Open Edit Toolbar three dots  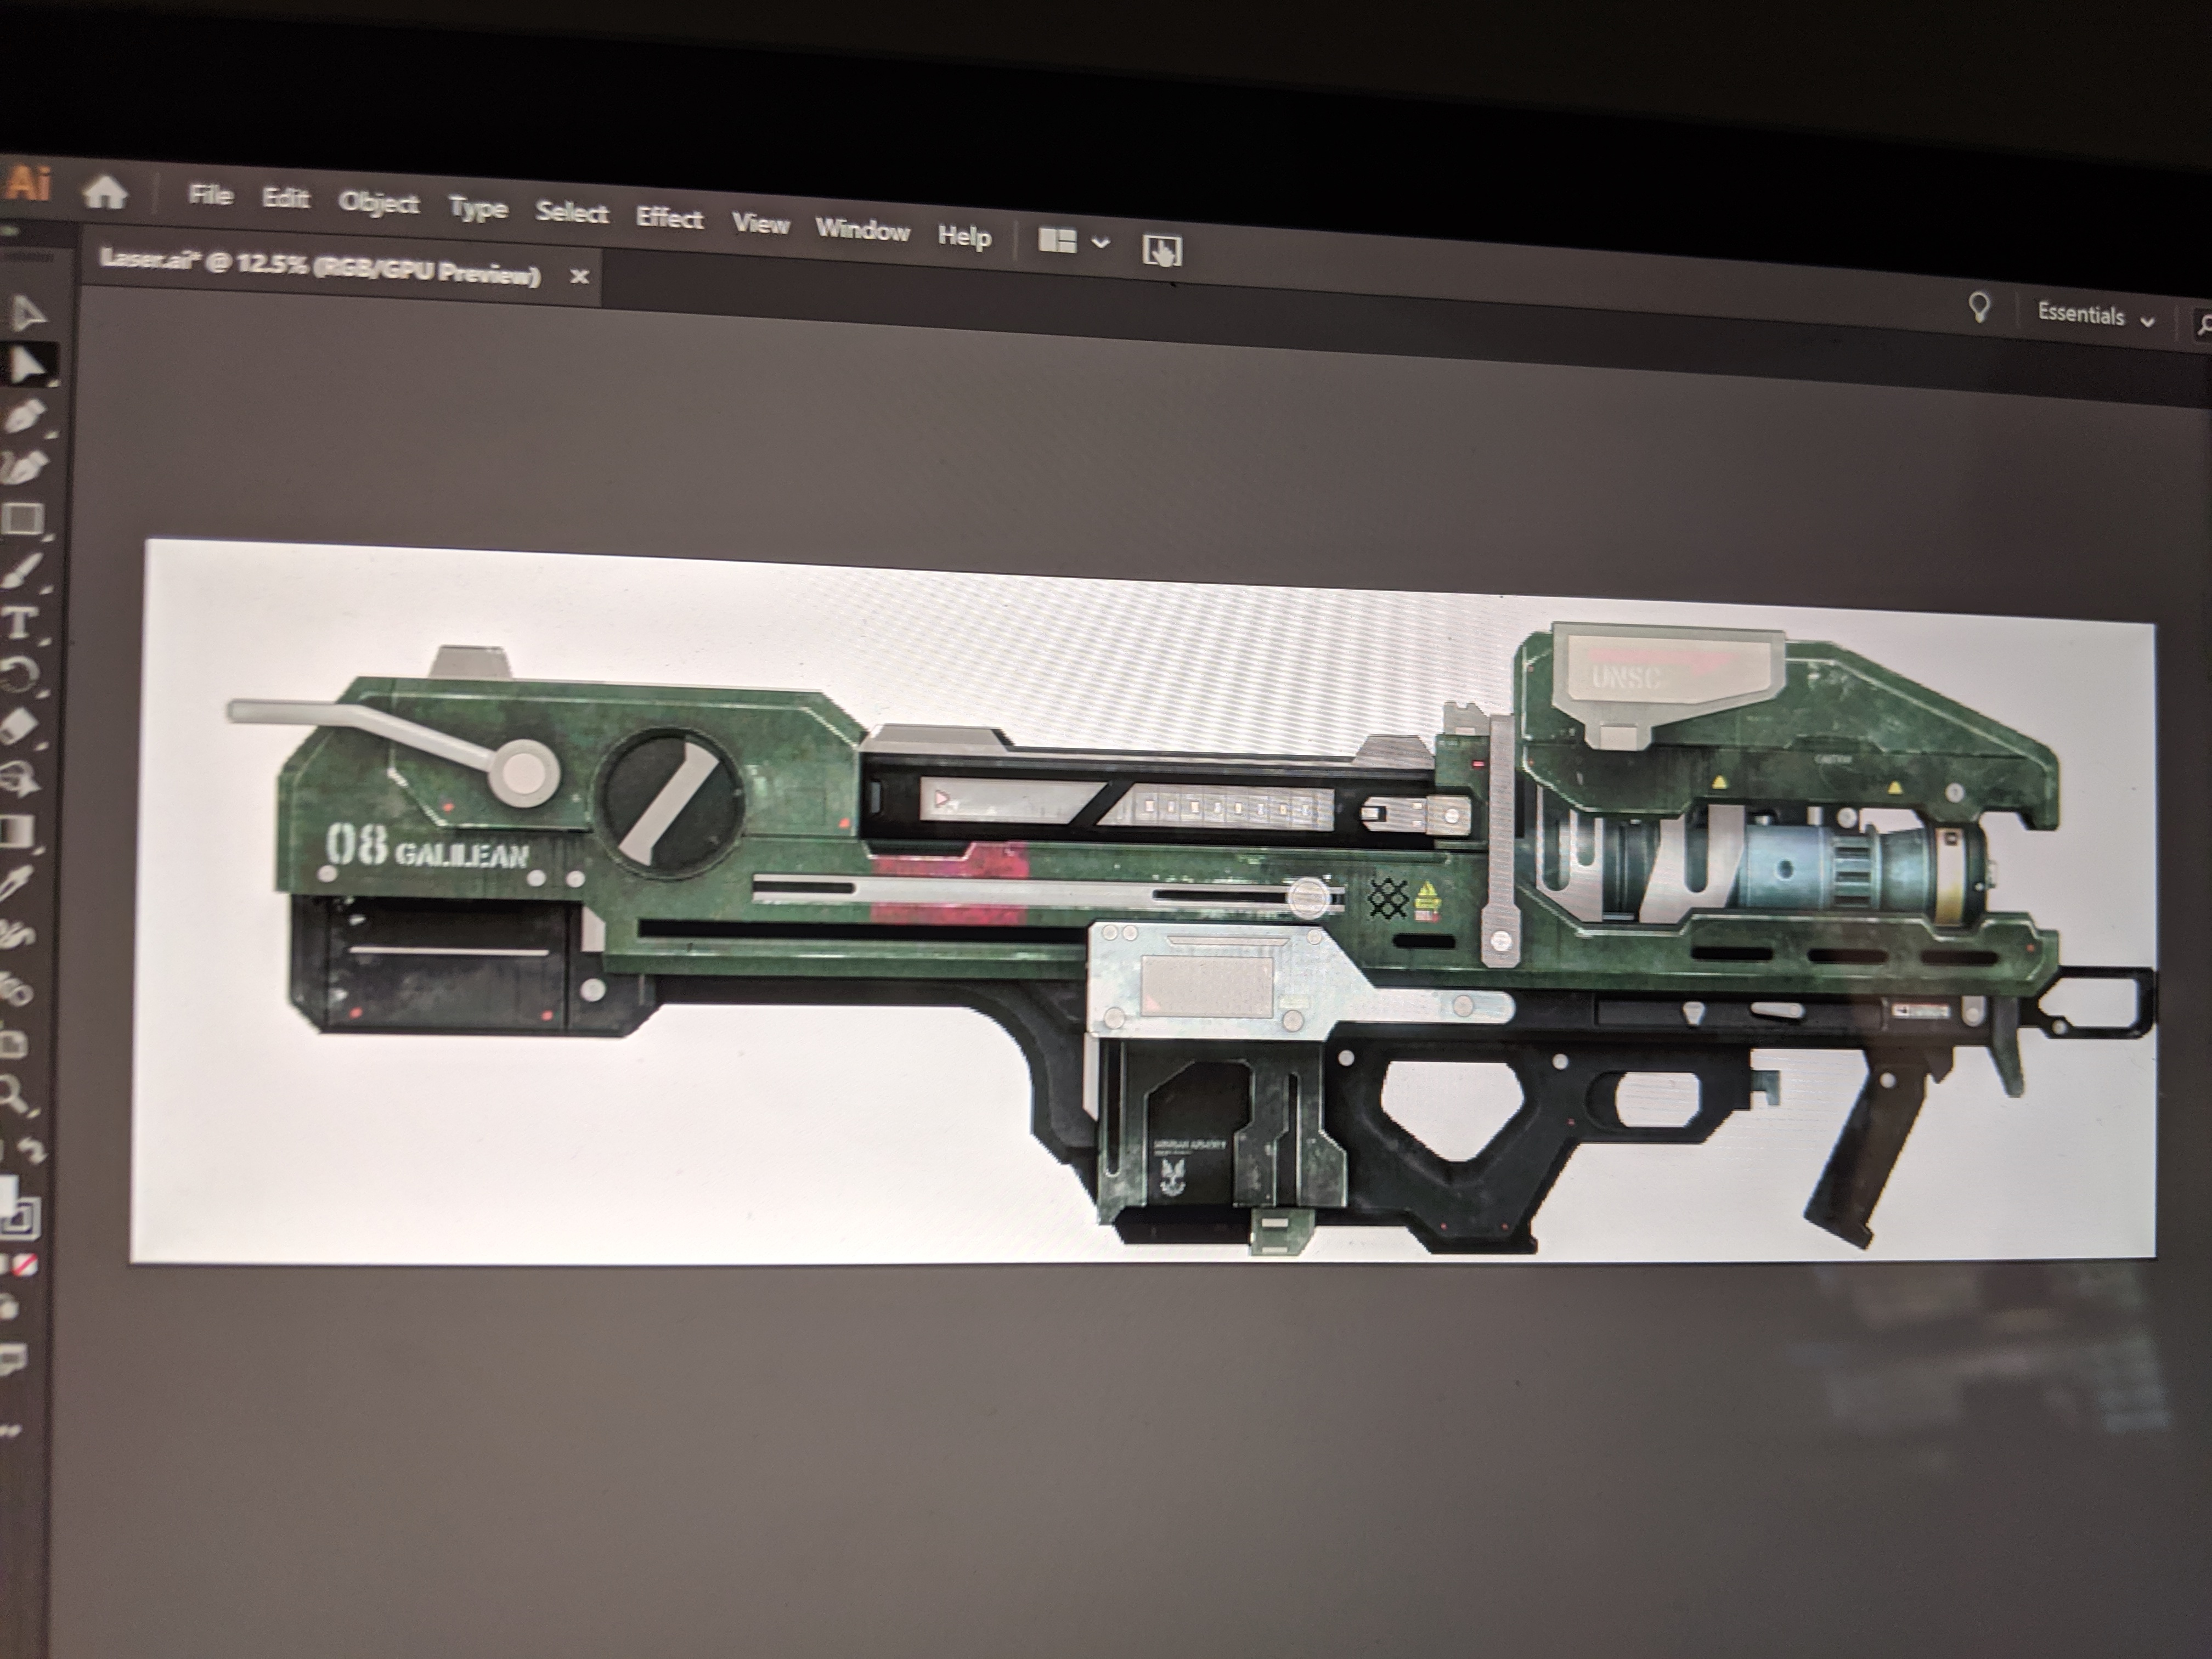pos(9,1431)
